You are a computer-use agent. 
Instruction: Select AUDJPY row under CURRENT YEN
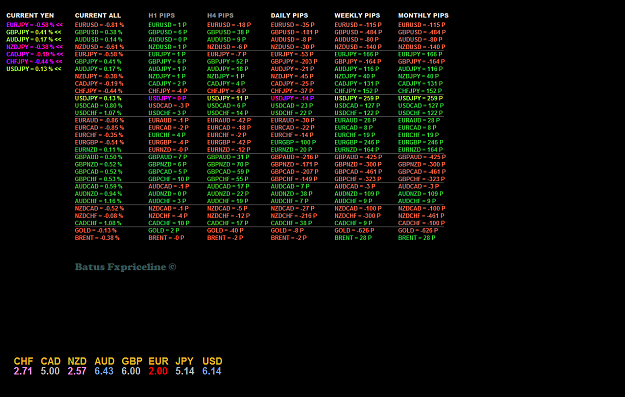[x=34, y=39]
